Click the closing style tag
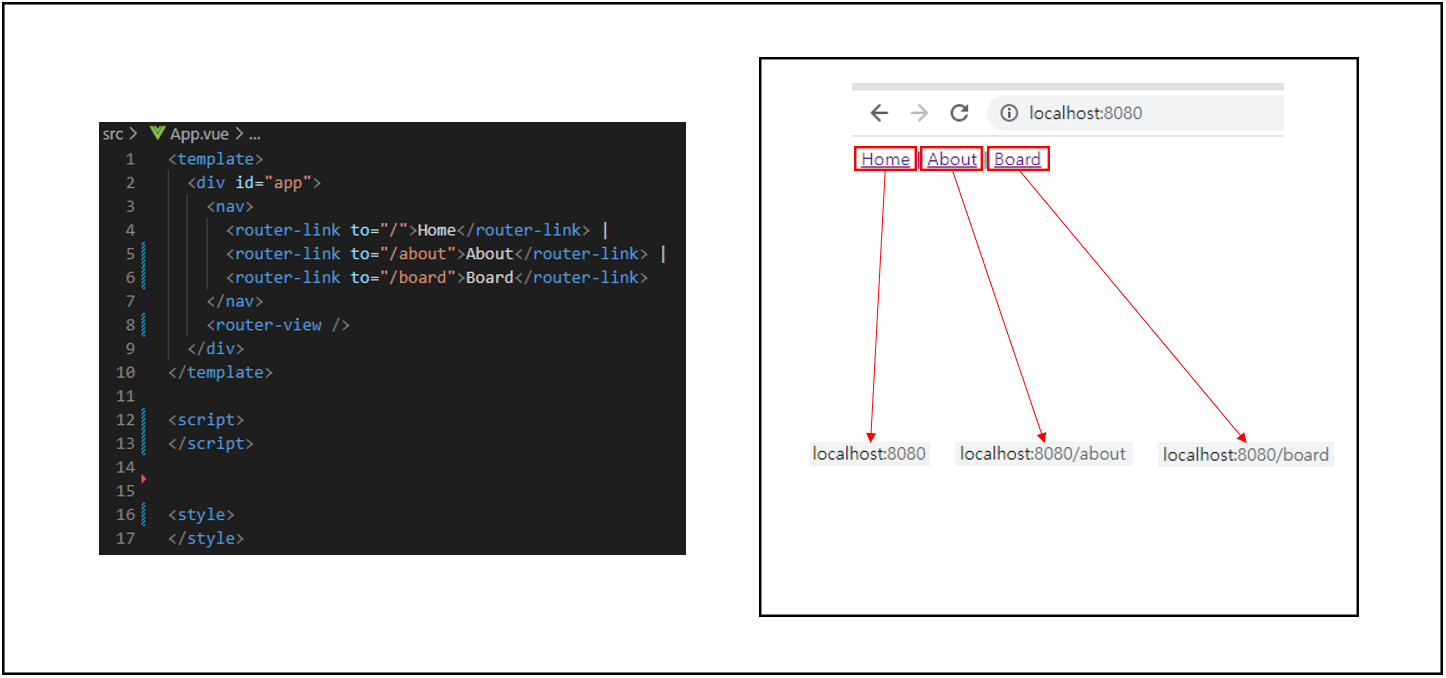 pos(206,538)
